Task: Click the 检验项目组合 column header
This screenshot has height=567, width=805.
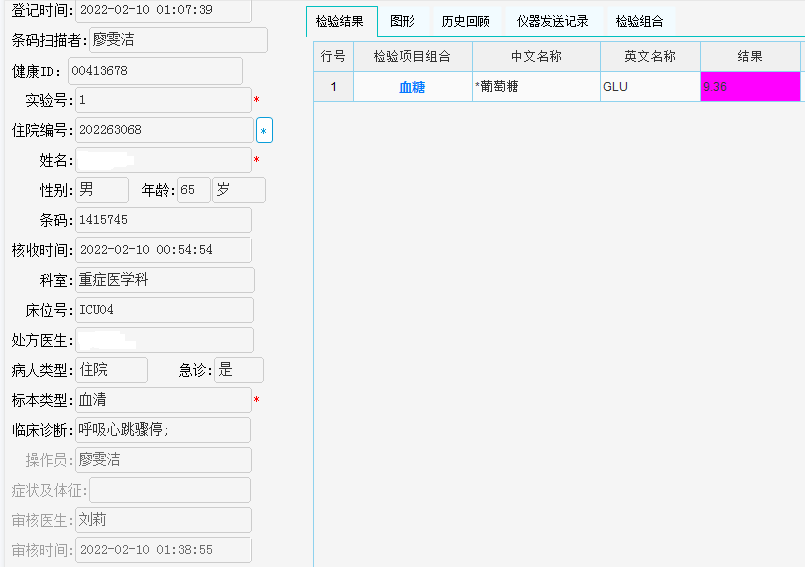Action: coord(412,56)
